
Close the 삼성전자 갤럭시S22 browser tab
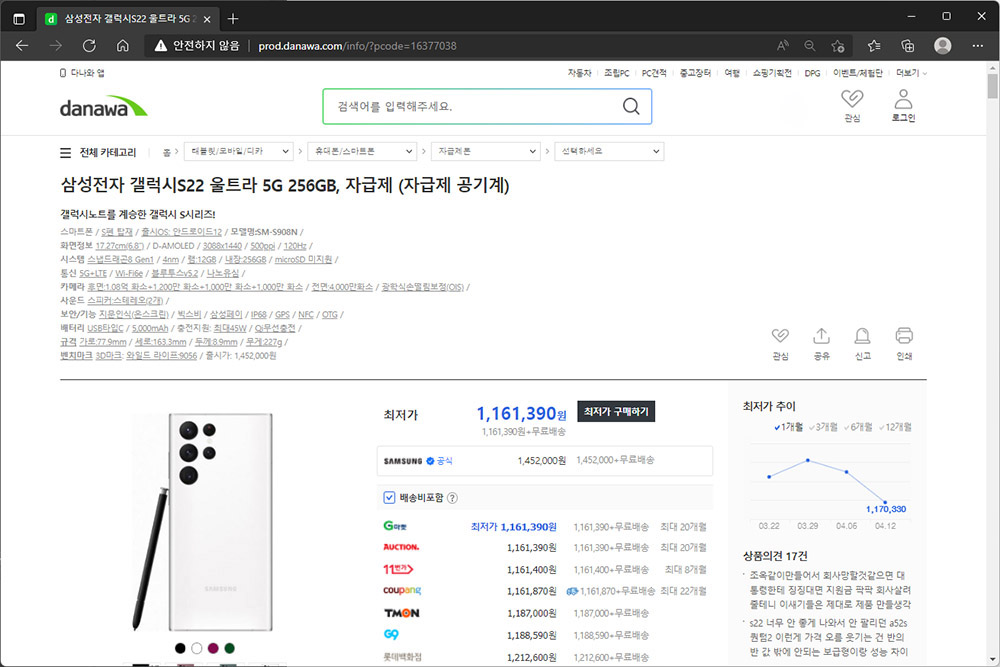point(207,19)
